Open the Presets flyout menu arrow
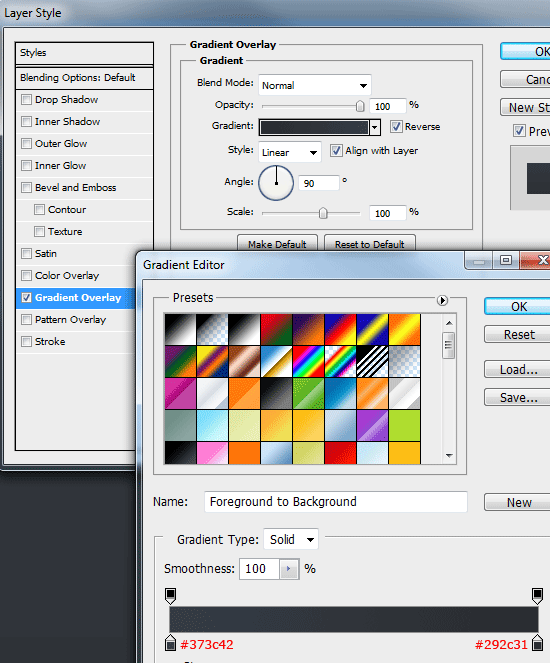This screenshot has height=663, width=550. (442, 300)
